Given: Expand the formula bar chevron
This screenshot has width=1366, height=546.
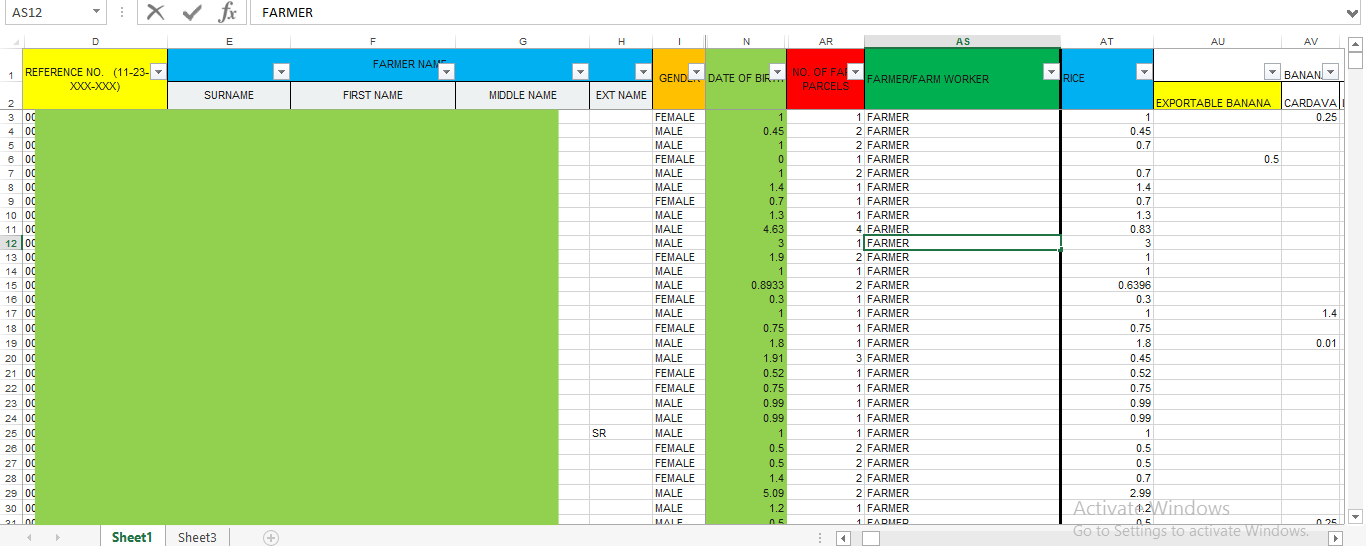Looking at the screenshot, I should (1352, 12).
